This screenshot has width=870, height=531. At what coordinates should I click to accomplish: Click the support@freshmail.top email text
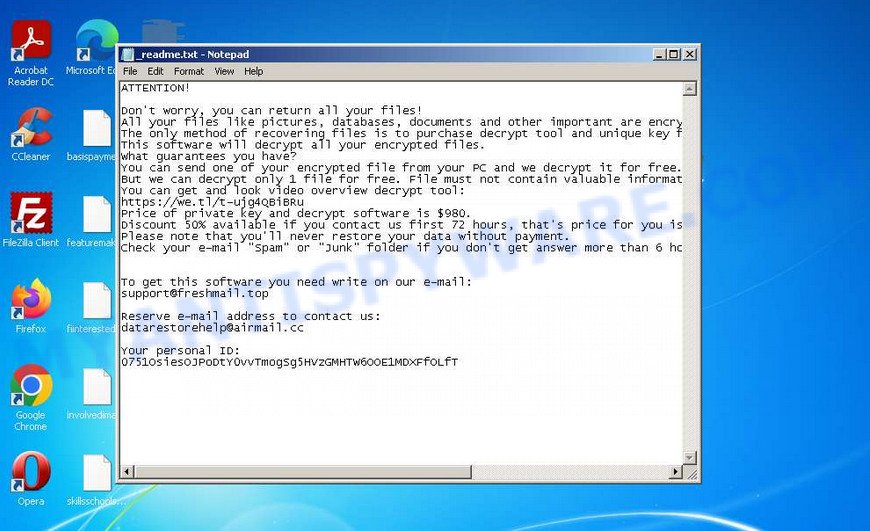(195, 294)
